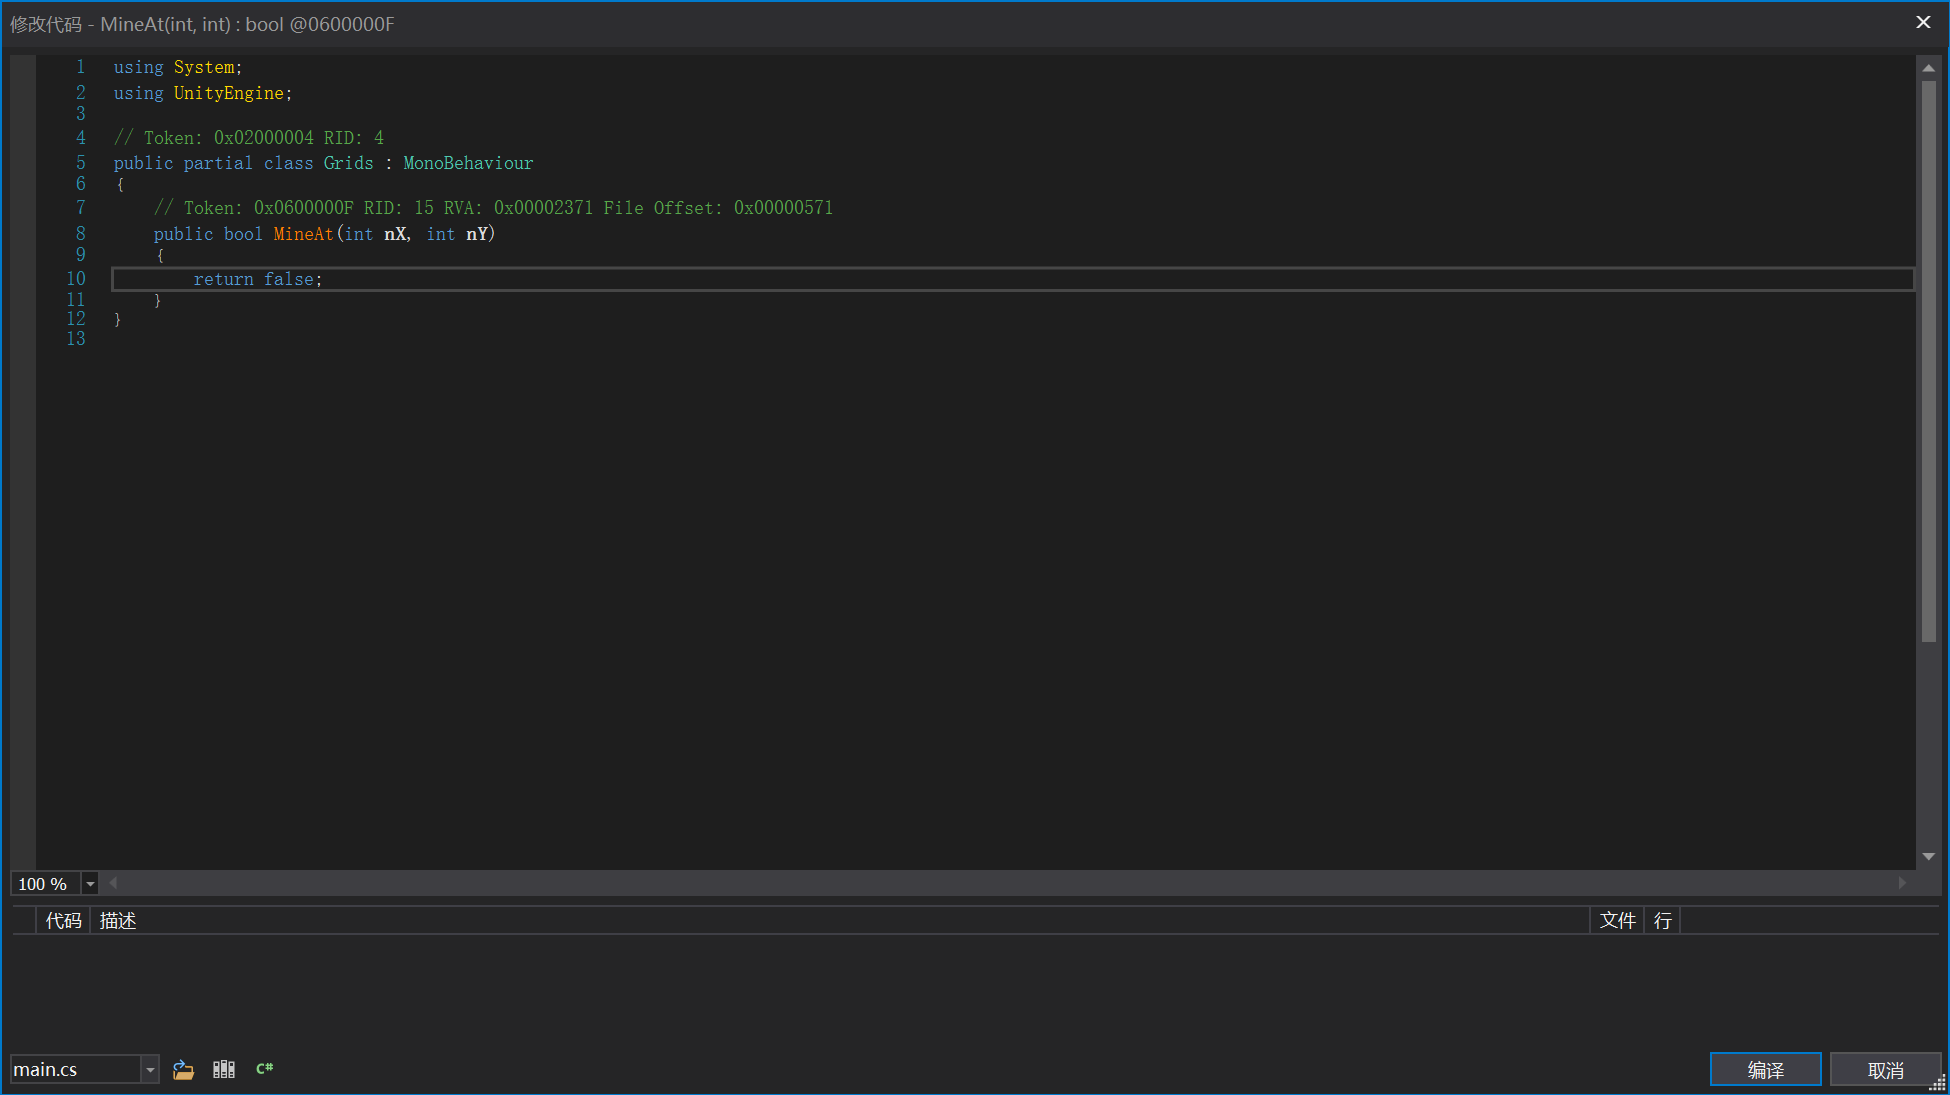Viewport: 1950px width, 1095px height.
Task: Click the C# language icon
Action: click(265, 1068)
